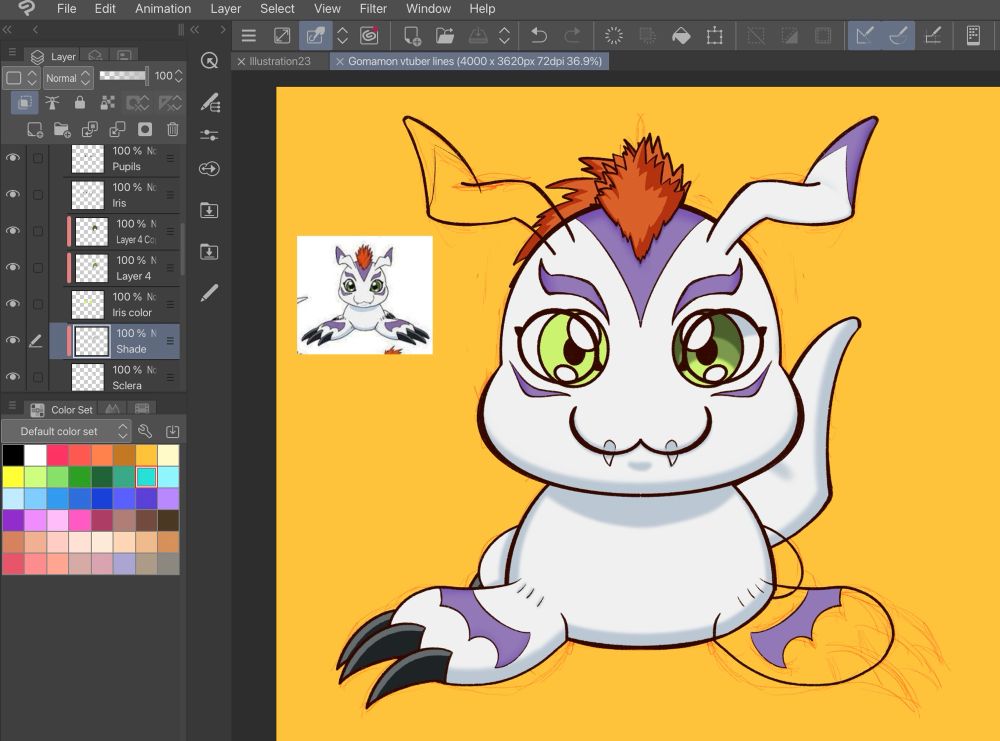This screenshot has height=741, width=1000.
Task: Click the merge with layer below icon
Action: pyautogui.click(x=117, y=129)
